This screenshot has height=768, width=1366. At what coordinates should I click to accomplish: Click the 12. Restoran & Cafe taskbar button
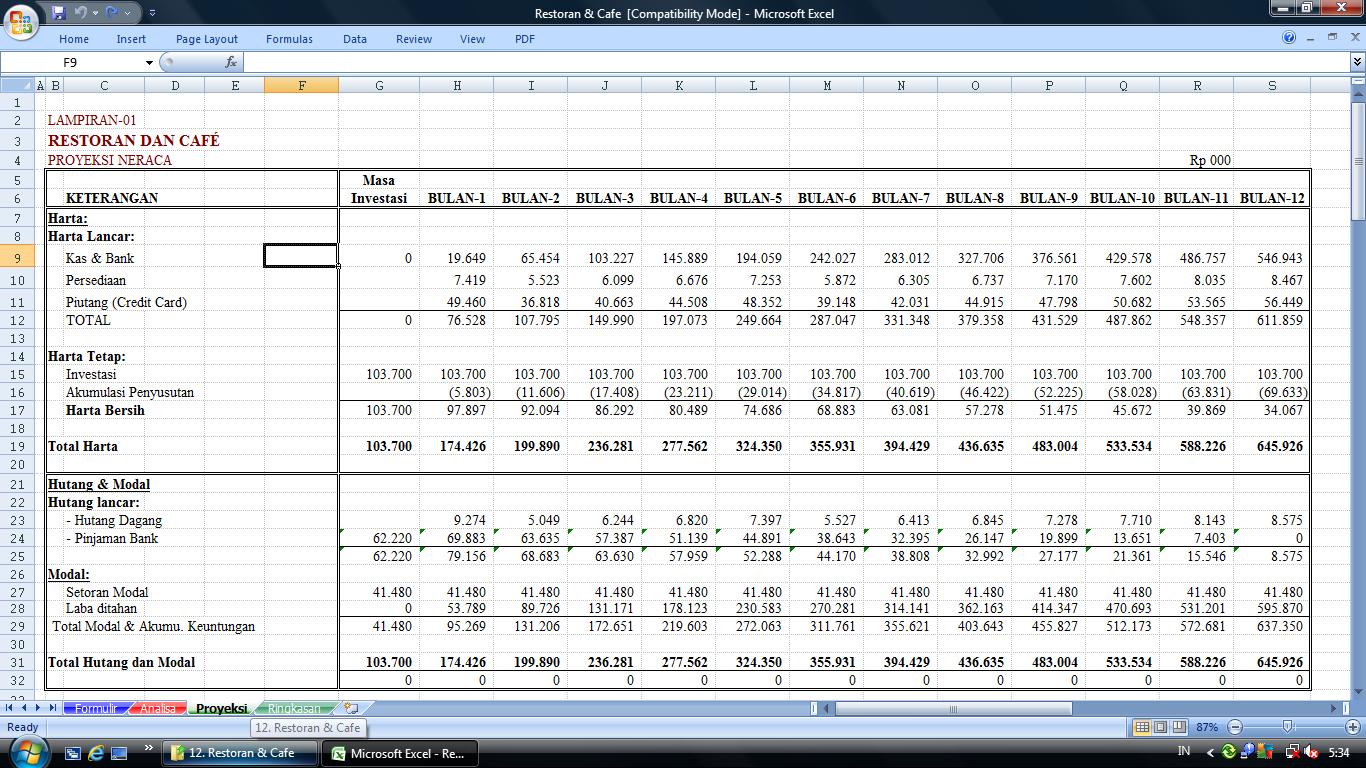coord(240,752)
